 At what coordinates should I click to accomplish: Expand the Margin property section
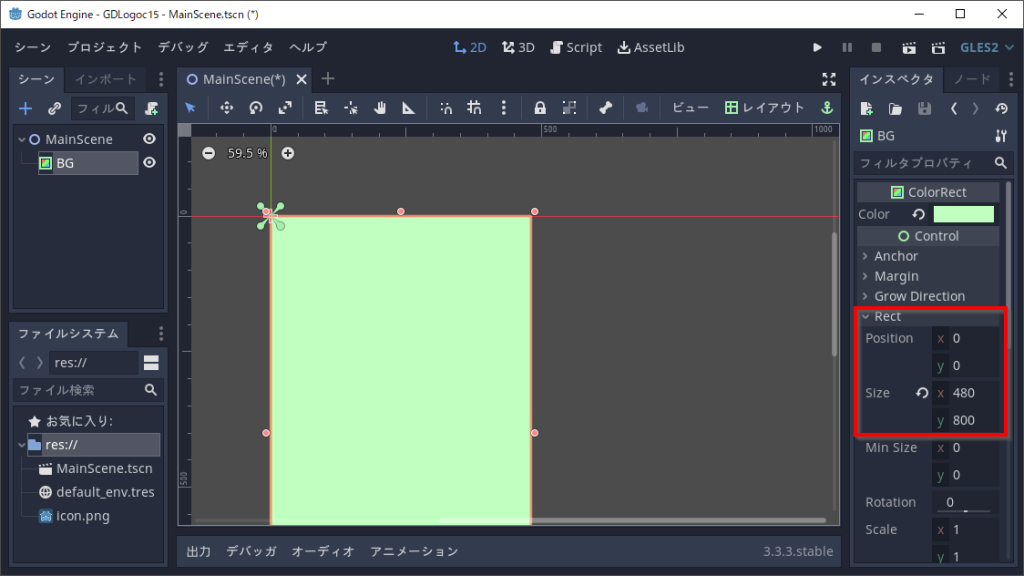895,276
